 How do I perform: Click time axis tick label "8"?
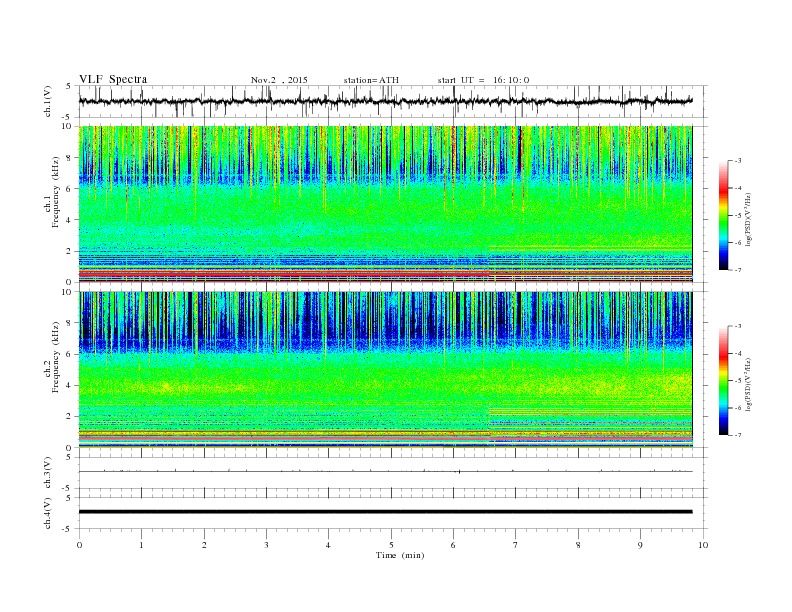click(x=578, y=545)
